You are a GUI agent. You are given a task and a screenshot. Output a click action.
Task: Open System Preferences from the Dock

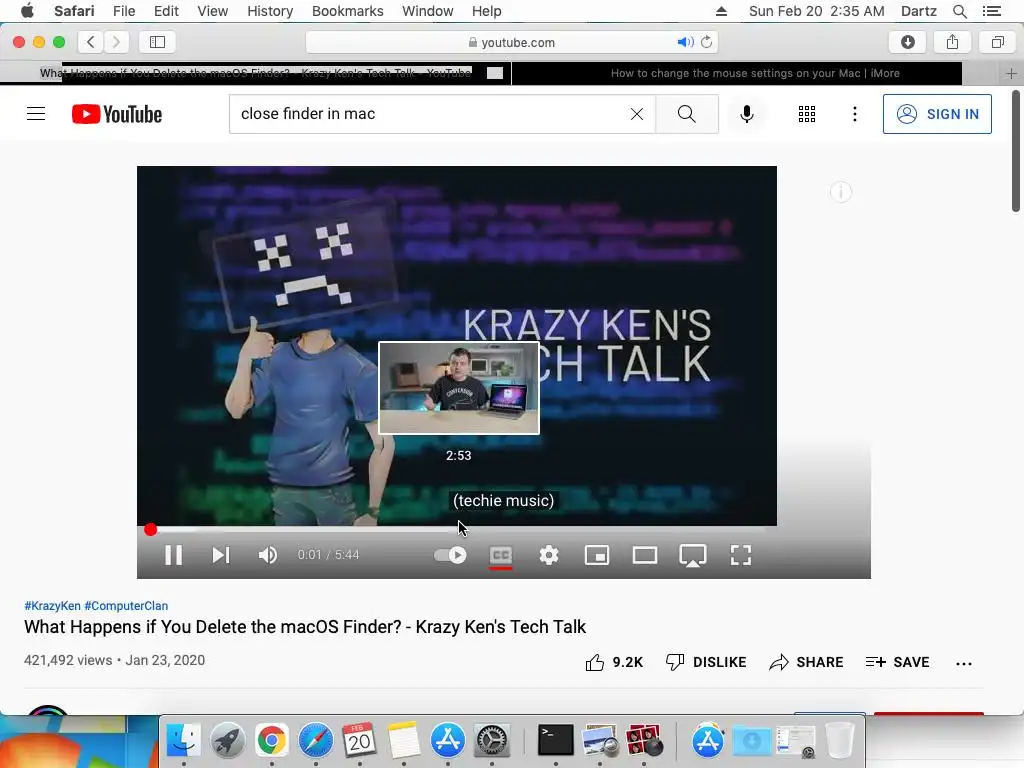(x=492, y=740)
